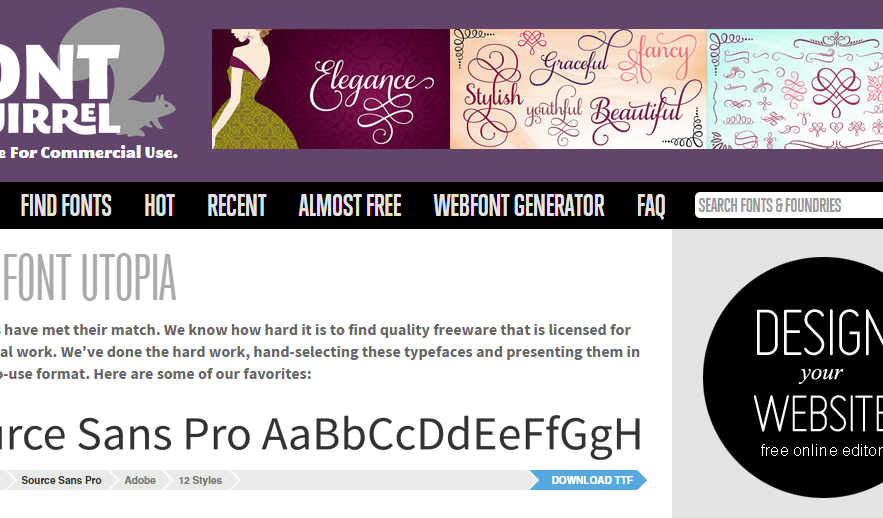
Task: Open the Source Sans Pro breadcrumb link
Action: tap(61, 480)
